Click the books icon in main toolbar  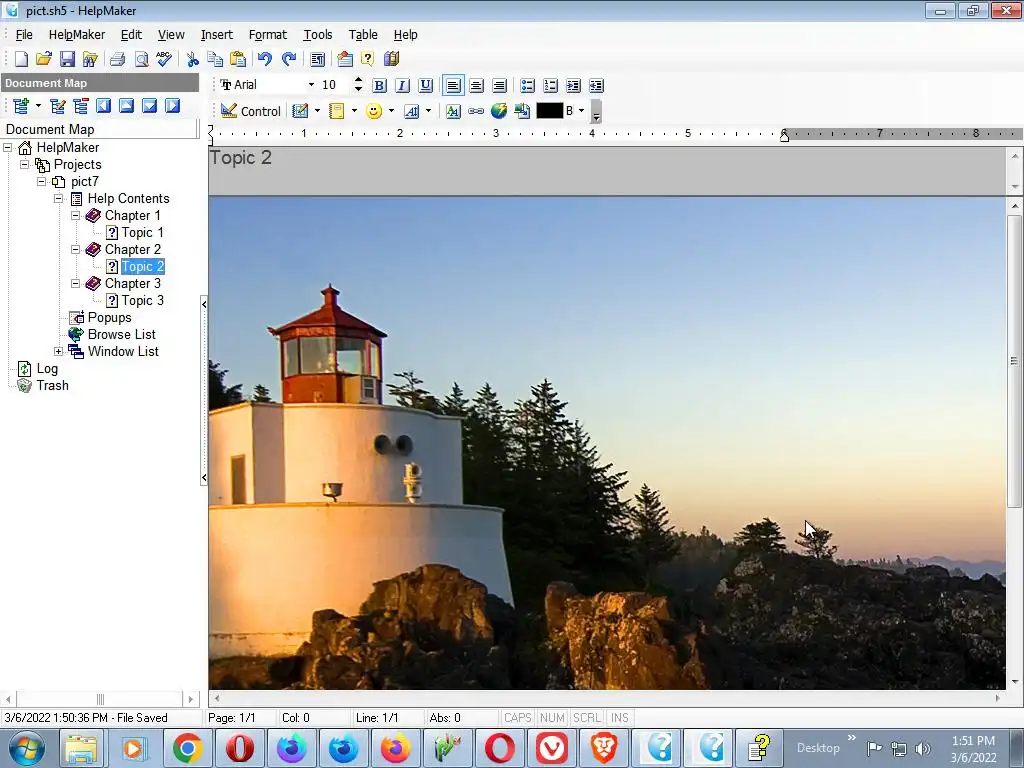coord(391,59)
